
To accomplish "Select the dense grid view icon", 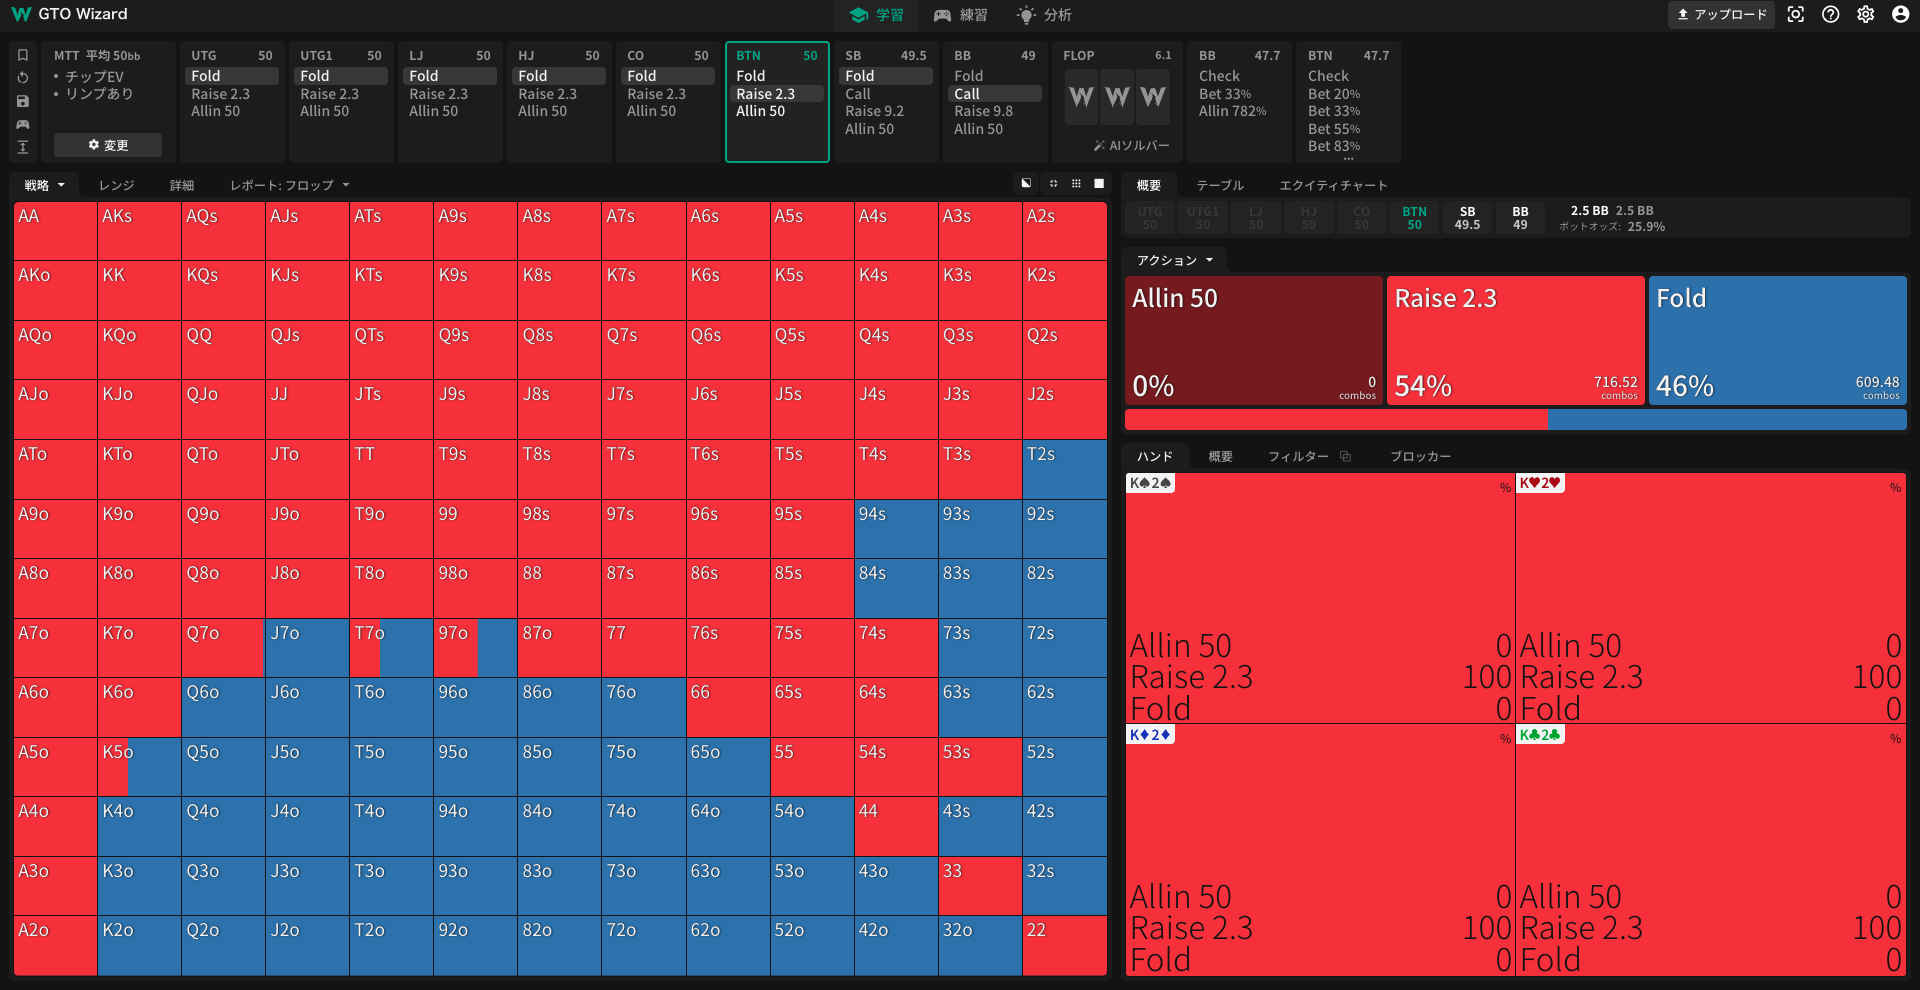I will point(1076,183).
